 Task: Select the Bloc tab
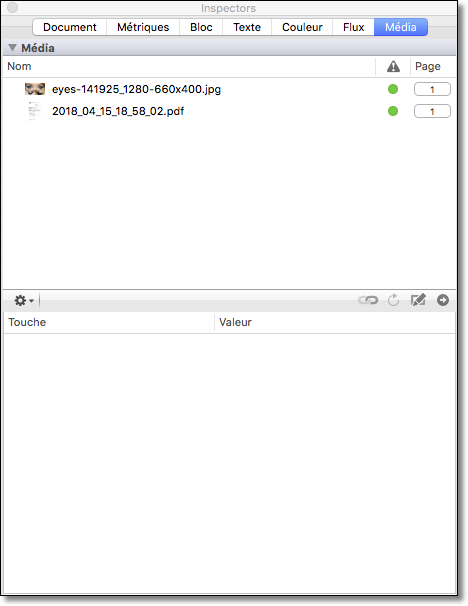pyautogui.click(x=201, y=27)
